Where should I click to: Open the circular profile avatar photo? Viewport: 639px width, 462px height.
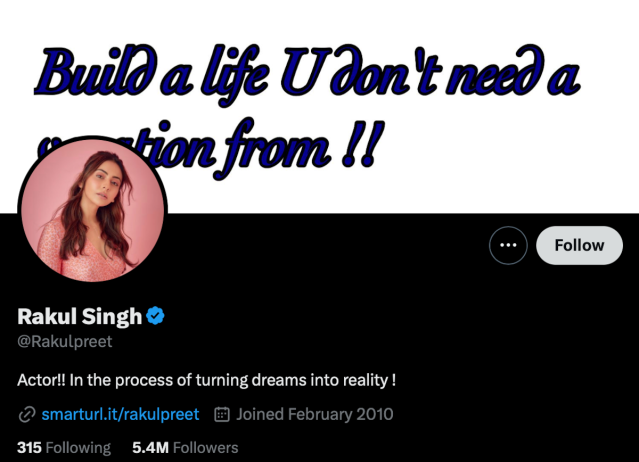[x=93, y=210]
